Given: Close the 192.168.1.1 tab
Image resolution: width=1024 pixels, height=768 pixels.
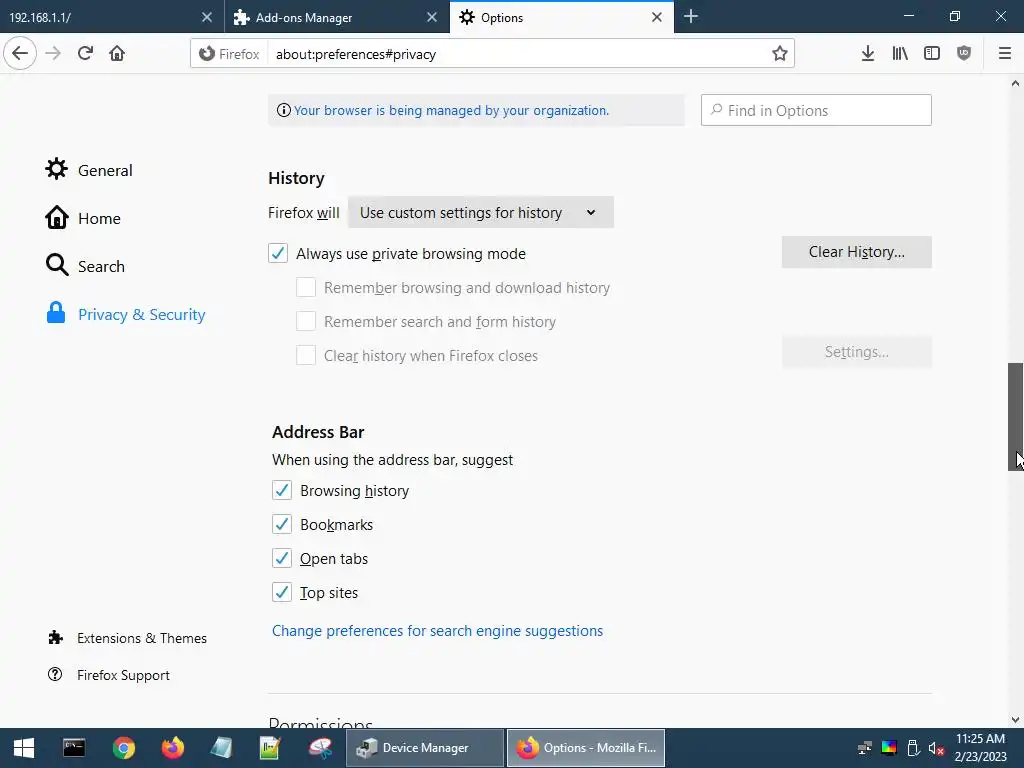Looking at the screenshot, I should [206, 18].
